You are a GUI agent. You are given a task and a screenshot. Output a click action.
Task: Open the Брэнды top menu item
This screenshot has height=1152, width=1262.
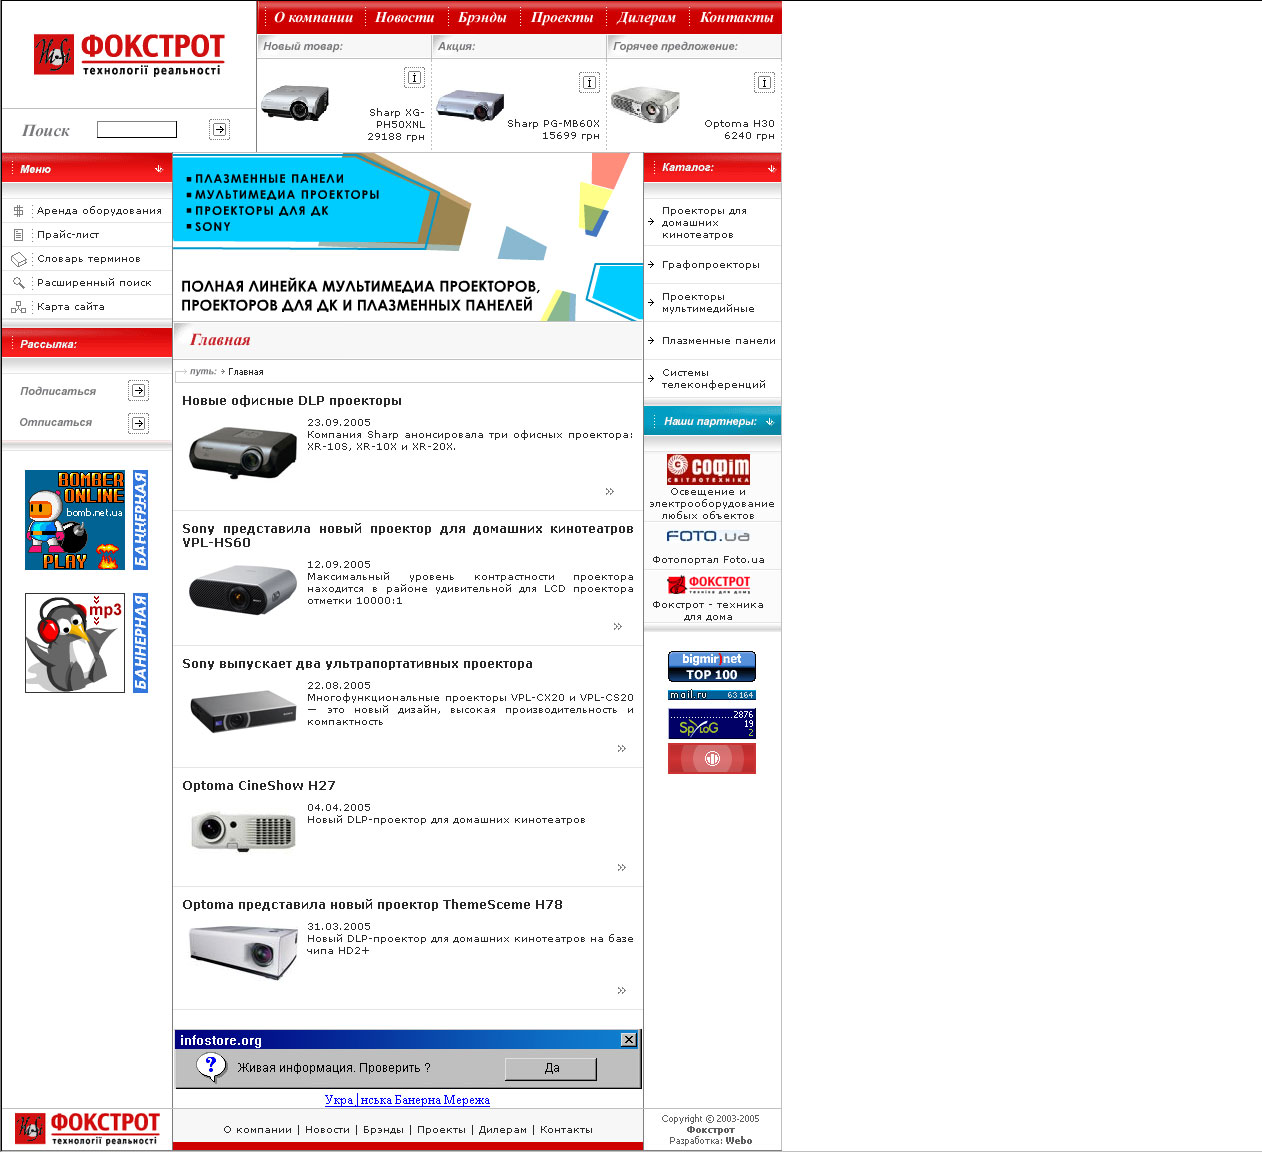[x=483, y=17]
